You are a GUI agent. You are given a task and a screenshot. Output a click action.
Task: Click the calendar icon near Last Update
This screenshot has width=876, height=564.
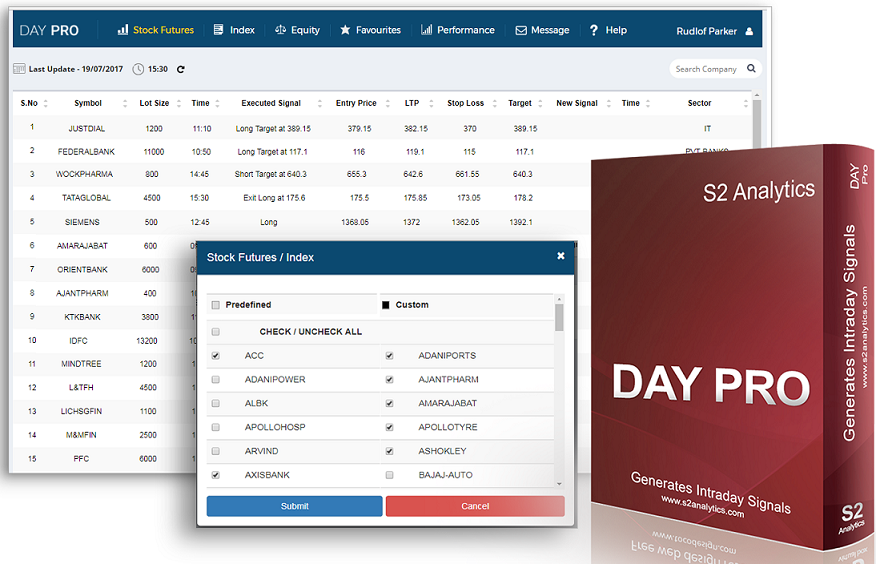click(19, 69)
